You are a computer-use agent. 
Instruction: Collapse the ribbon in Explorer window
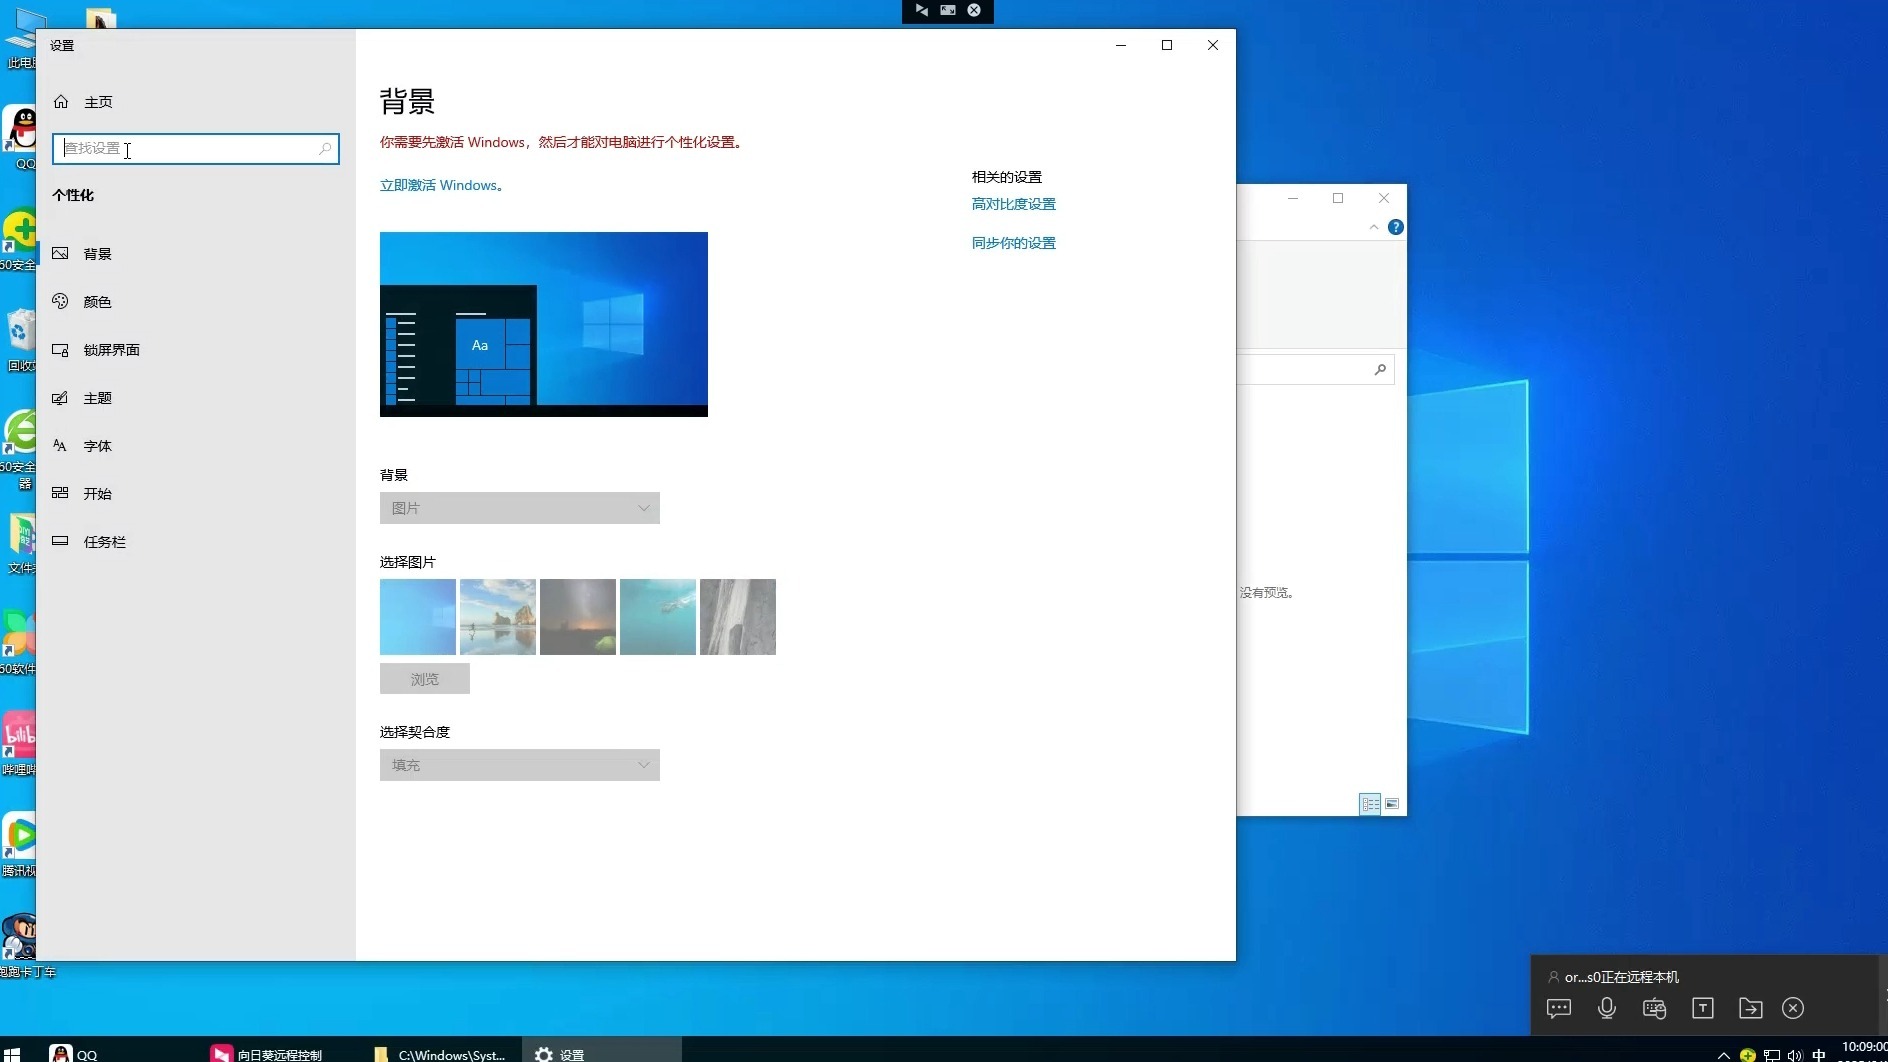[1374, 228]
